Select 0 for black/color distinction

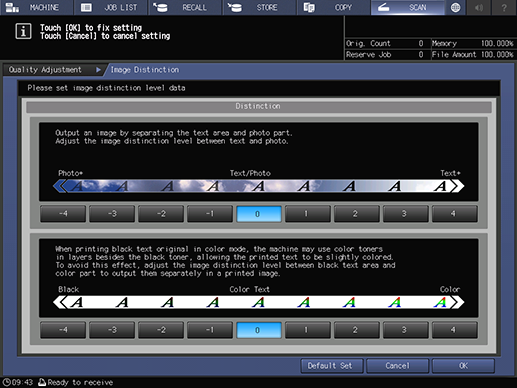tap(259, 330)
